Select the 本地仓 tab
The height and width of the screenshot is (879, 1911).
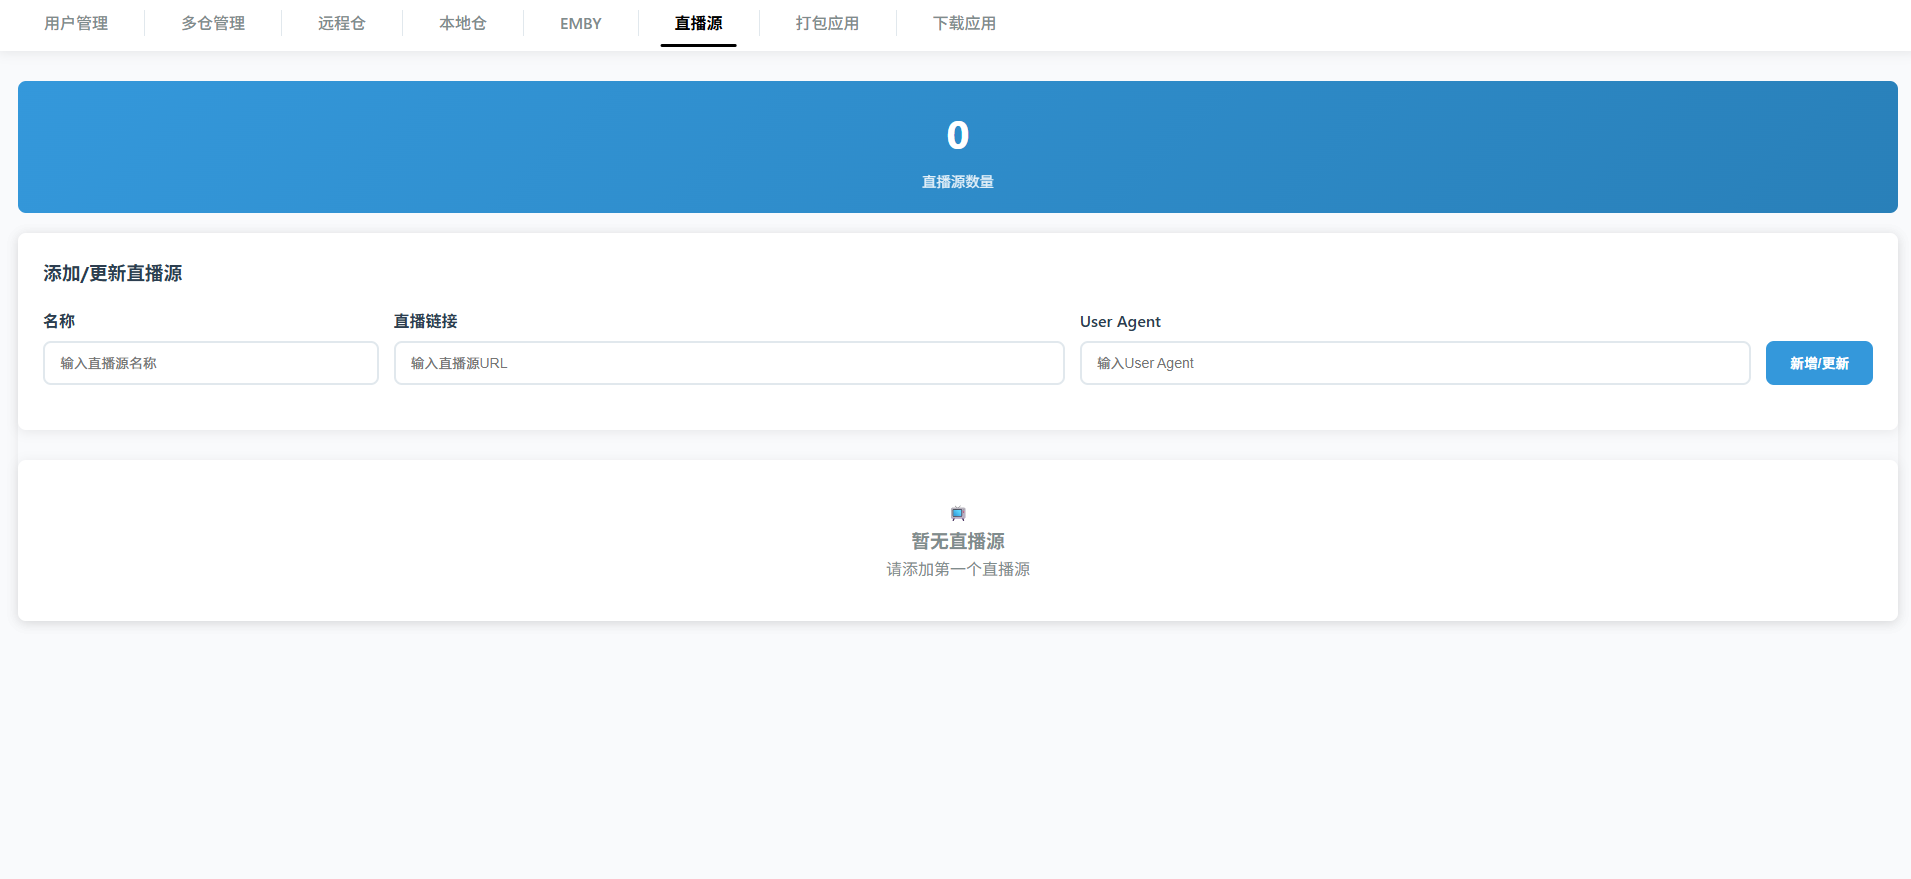coord(463,23)
